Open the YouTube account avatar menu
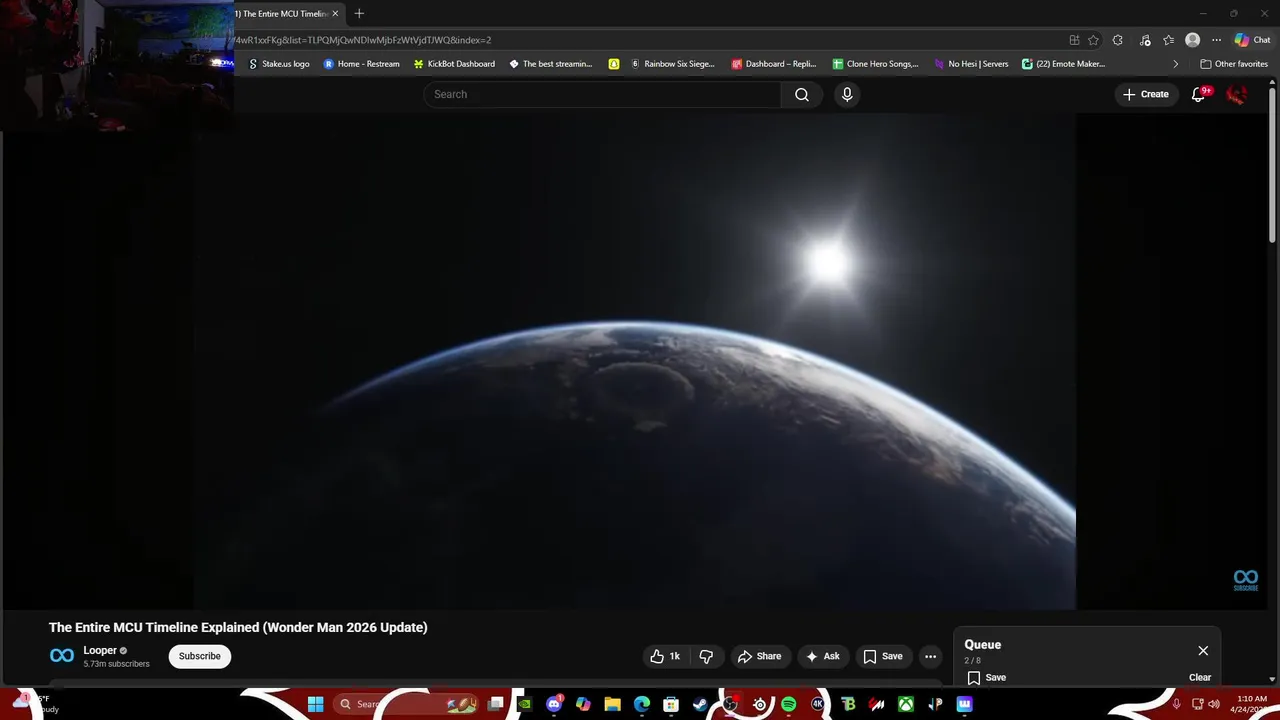 click(1237, 94)
